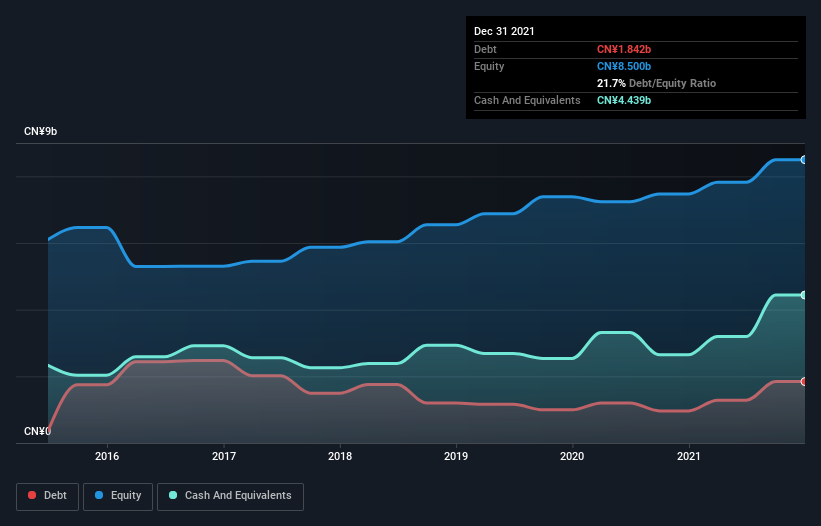Click the CN¥4.439b cash value
Image resolution: width=821 pixels, height=526 pixels.
point(624,100)
